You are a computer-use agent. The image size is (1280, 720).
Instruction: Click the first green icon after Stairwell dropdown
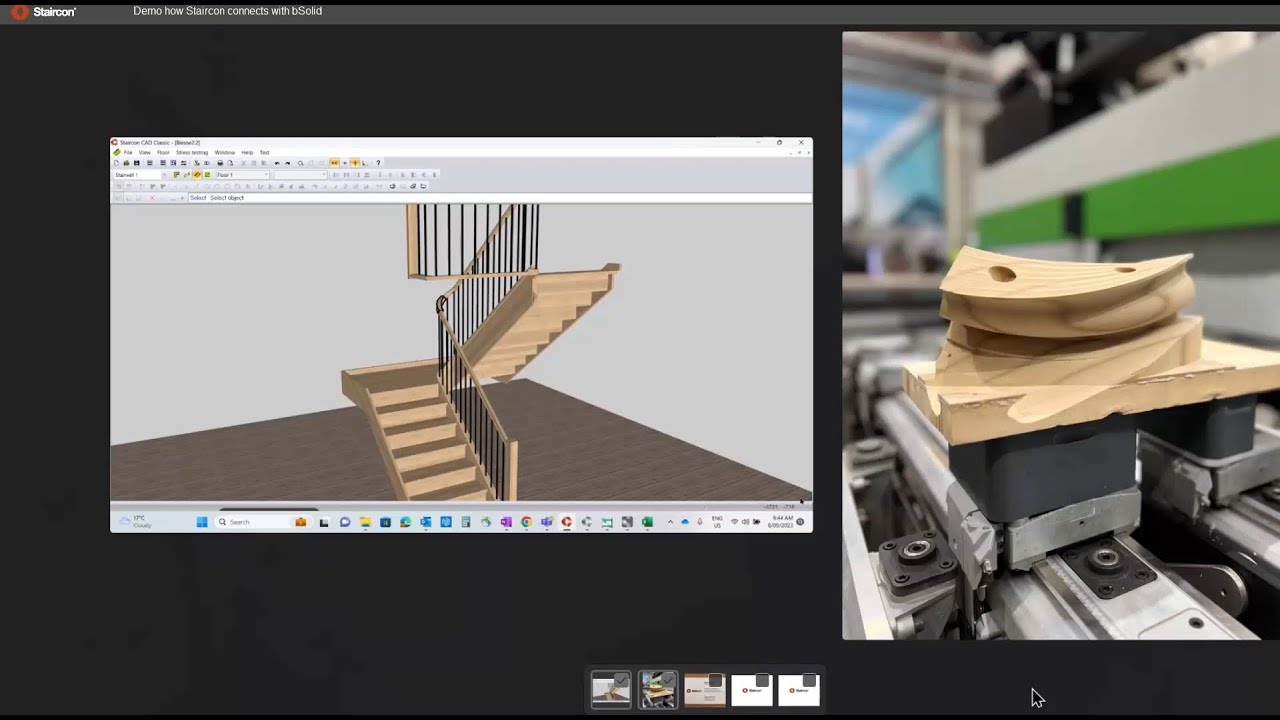point(177,175)
